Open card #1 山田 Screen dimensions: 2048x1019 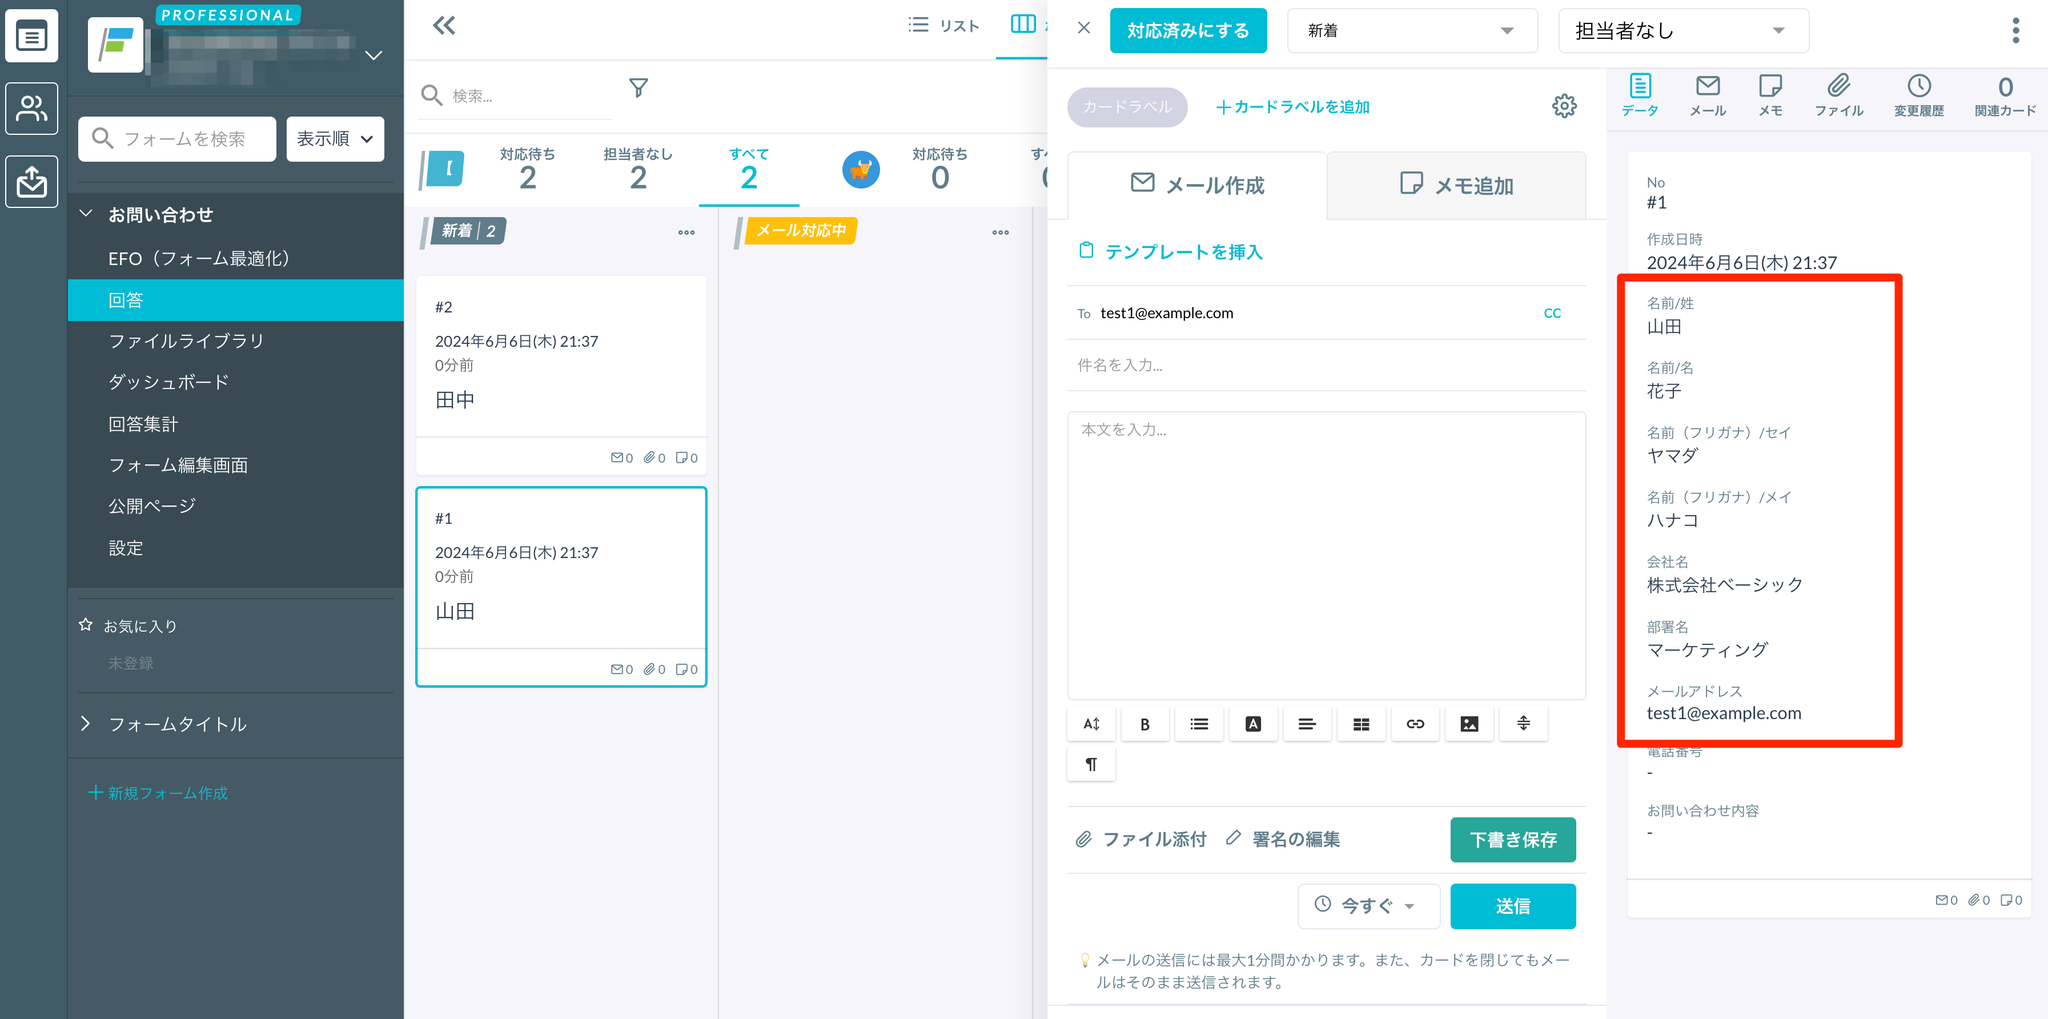click(x=561, y=586)
